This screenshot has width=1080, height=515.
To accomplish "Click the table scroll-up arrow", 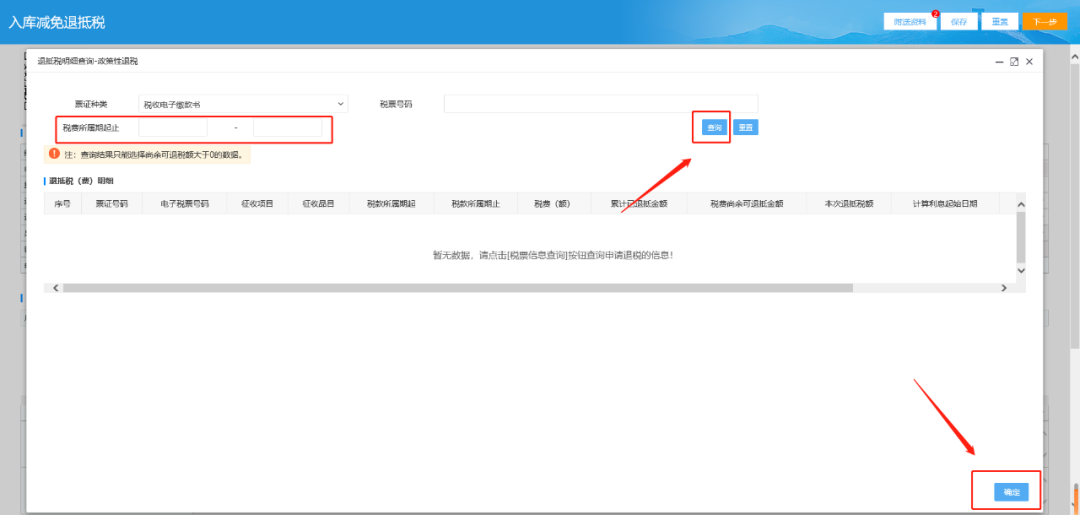I will click(1021, 204).
